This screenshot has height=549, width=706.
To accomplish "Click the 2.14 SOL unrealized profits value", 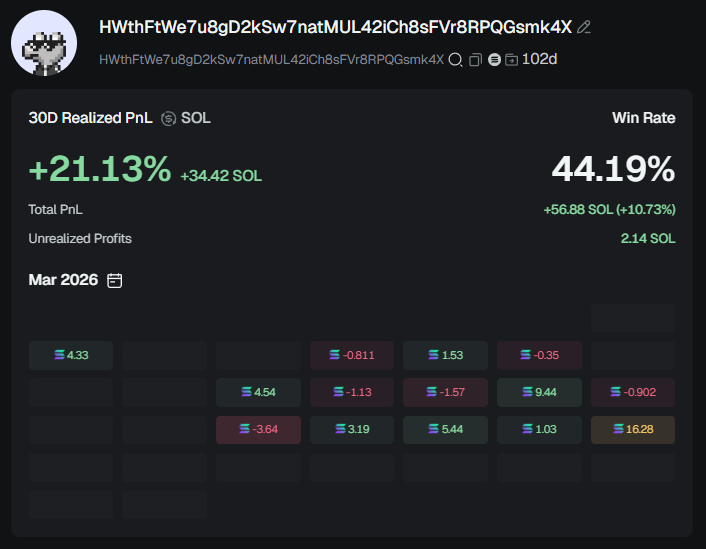I will point(648,238).
